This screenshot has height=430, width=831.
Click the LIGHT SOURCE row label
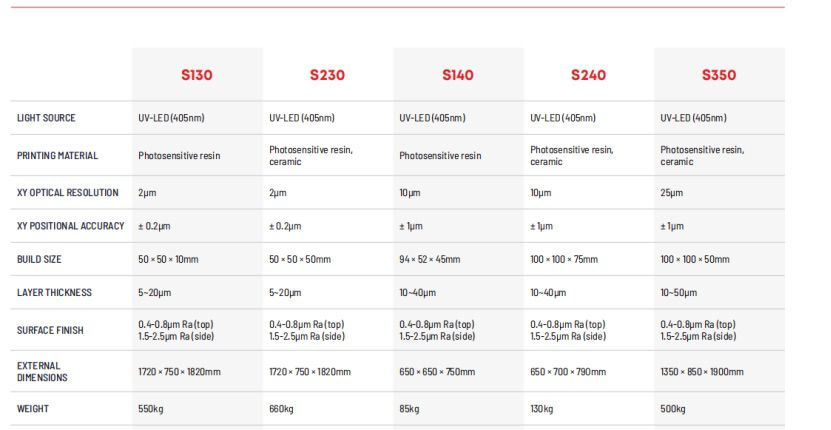46,118
